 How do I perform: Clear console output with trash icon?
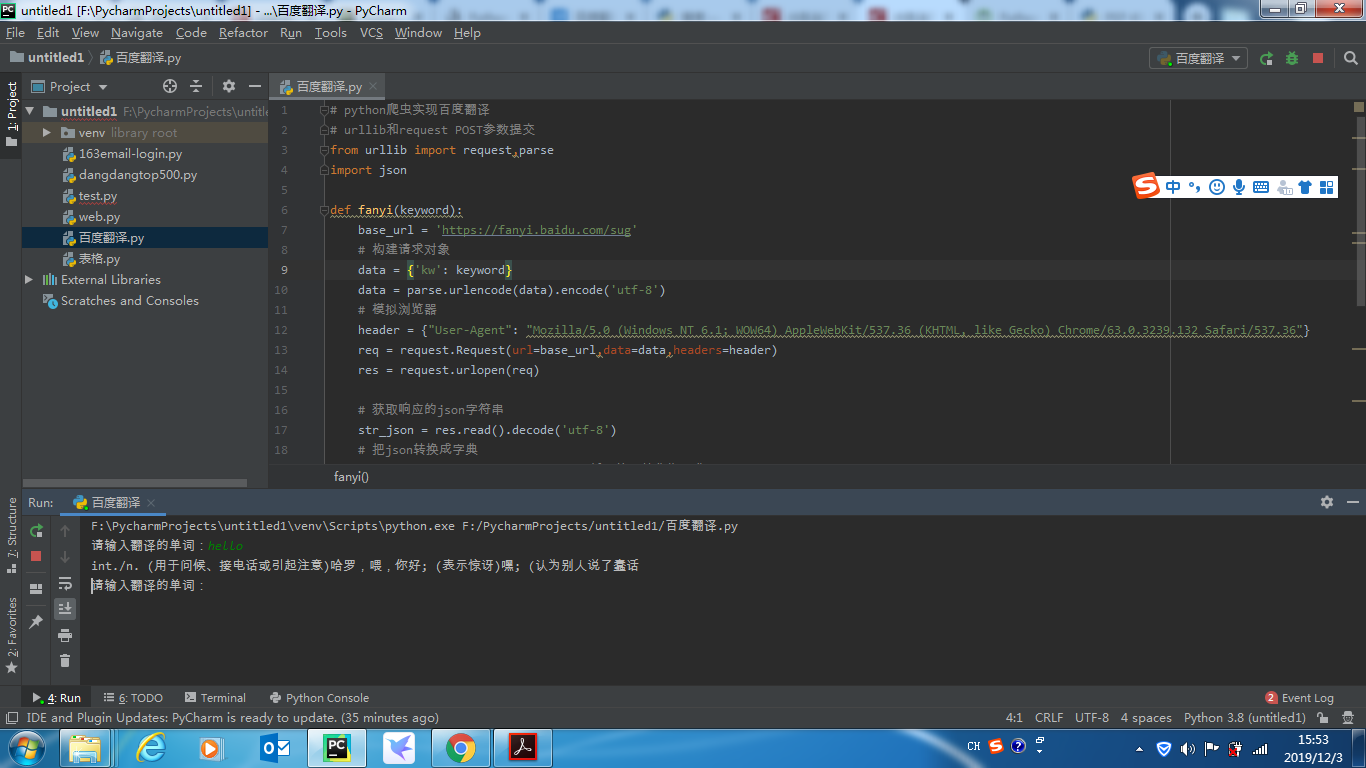65,660
